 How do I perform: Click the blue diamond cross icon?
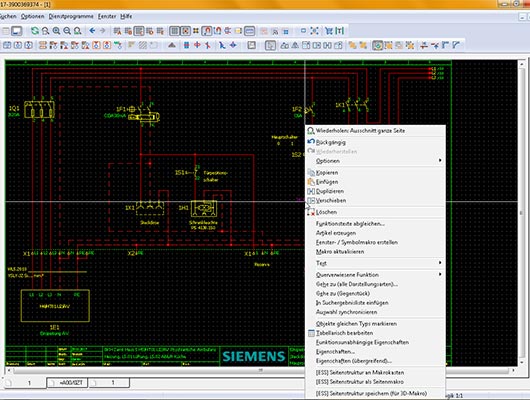coord(233,45)
